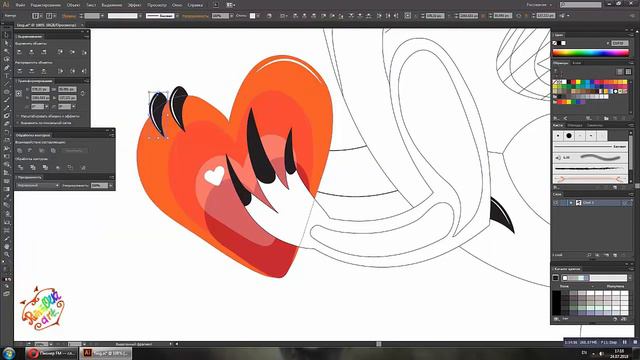Click Horizontal Distribute Right icon
This screenshot has width=640, height=360.
tap(84, 71)
